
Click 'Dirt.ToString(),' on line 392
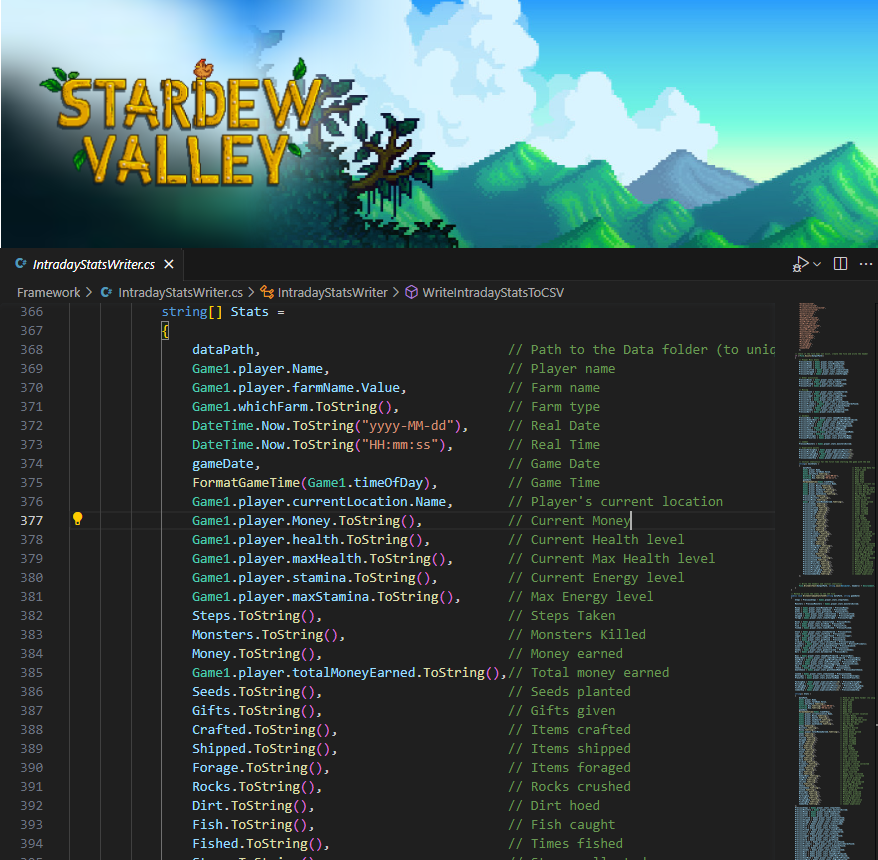pos(253,806)
